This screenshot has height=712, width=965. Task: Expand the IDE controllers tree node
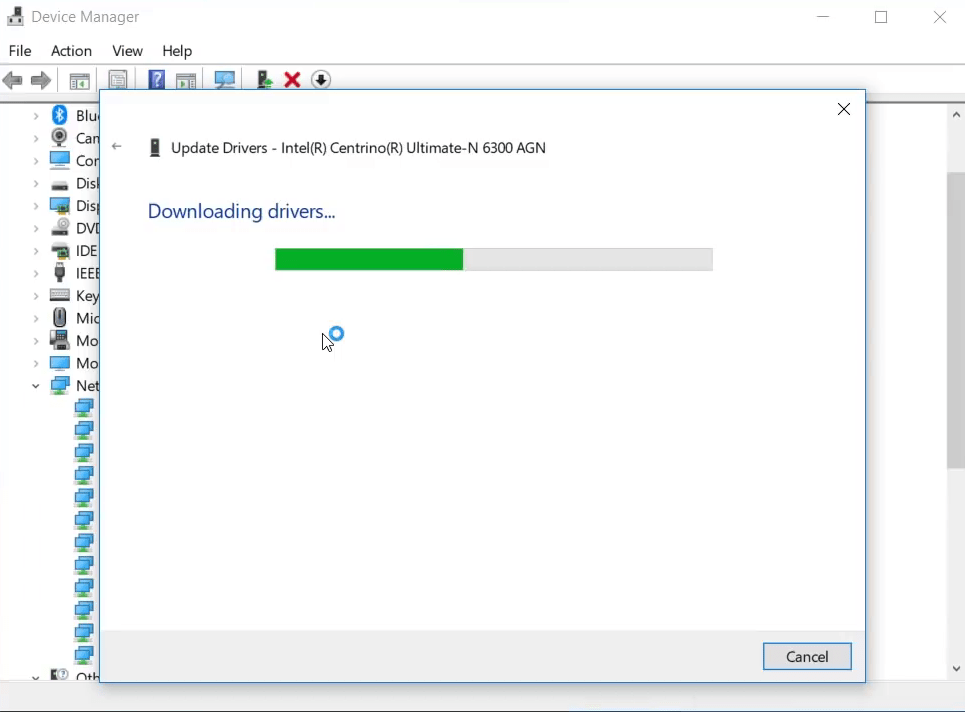pyautogui.click(x=36, y=251)
